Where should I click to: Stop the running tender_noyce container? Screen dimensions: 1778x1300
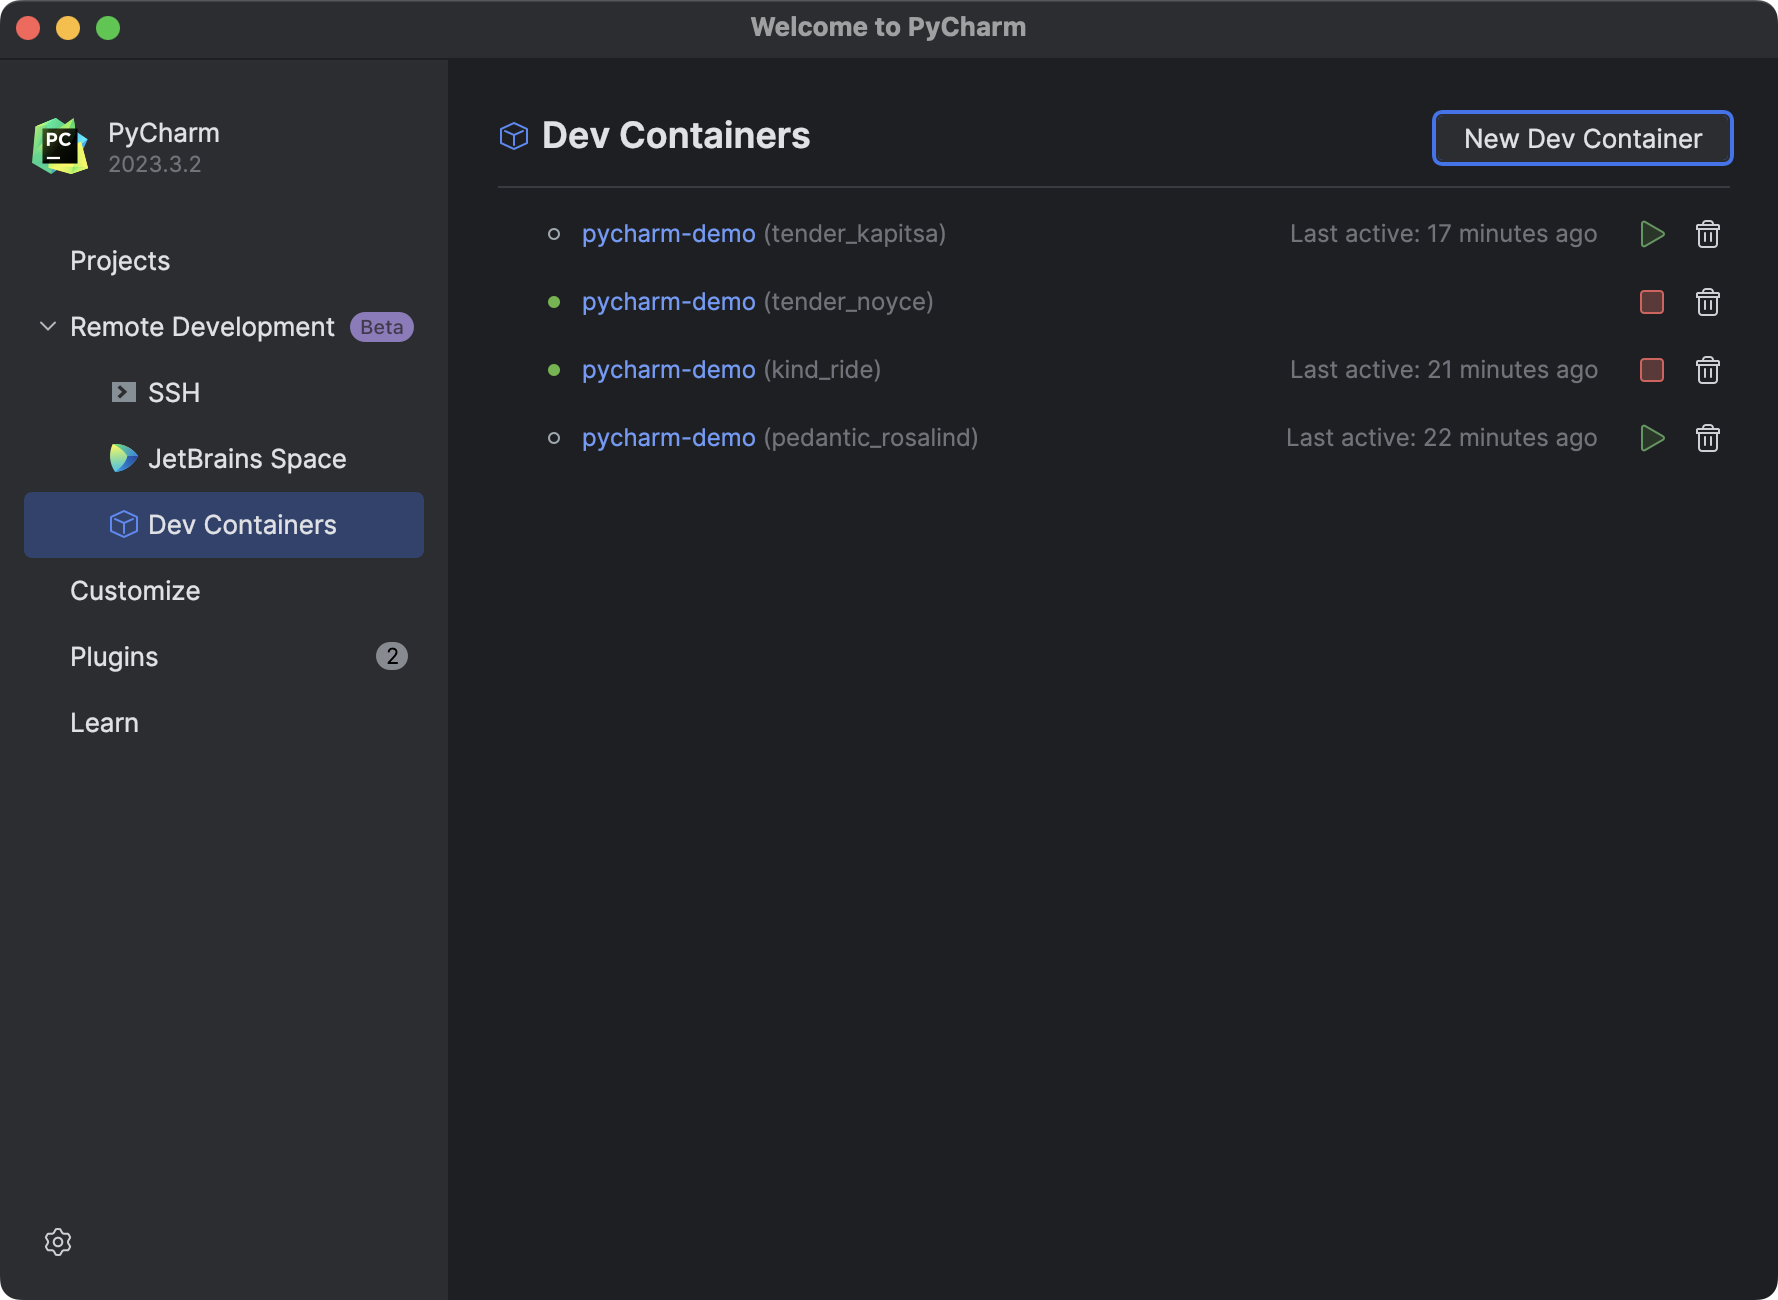tap(1652, 302)
